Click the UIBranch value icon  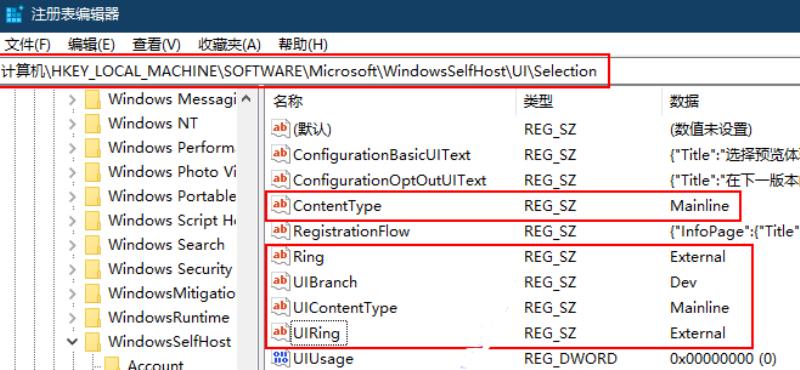pyautogui.click(x=281, y=282)
